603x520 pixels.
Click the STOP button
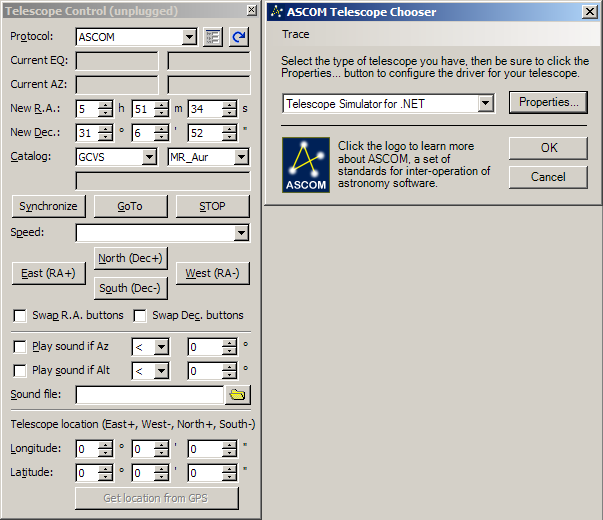[213, 206]
